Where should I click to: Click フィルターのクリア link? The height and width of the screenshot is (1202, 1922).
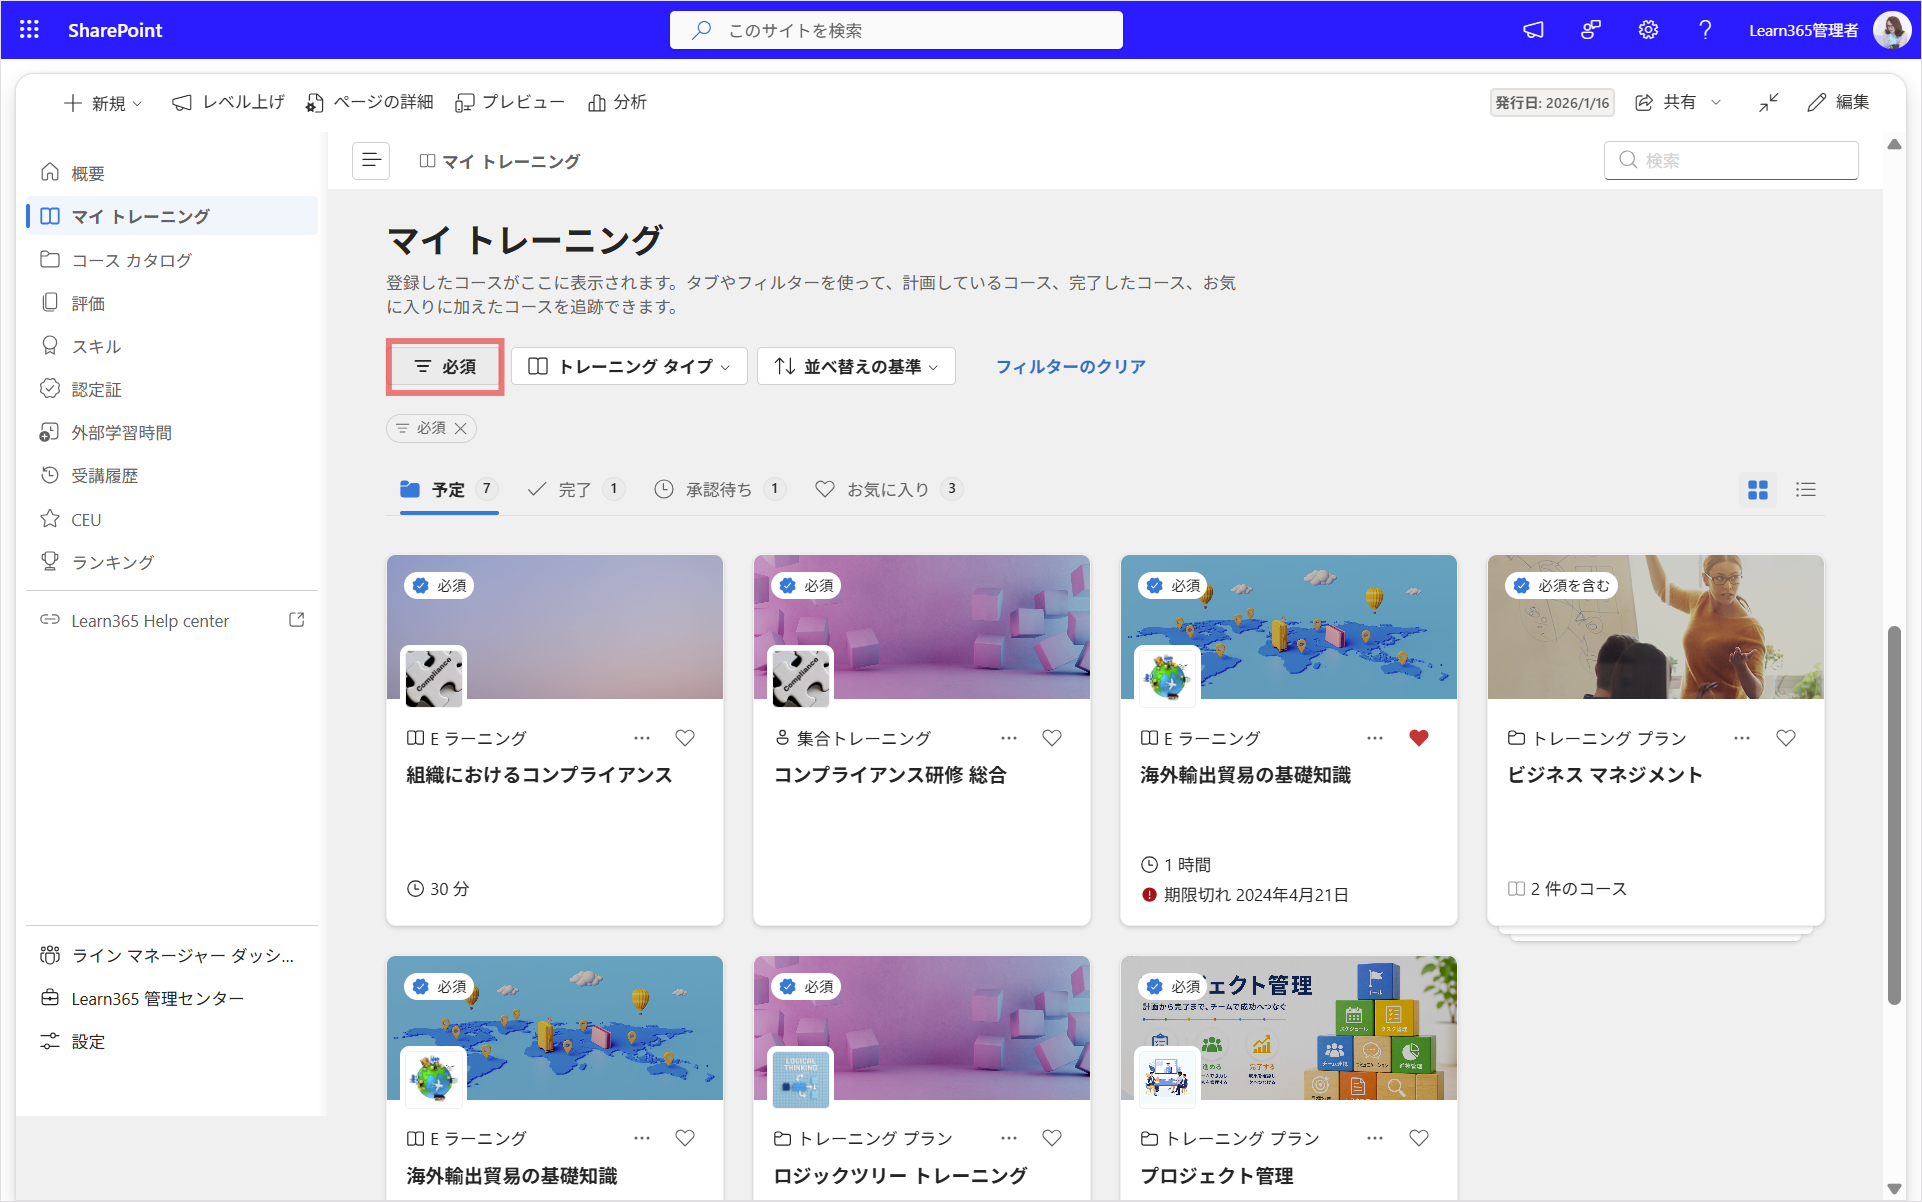coord(1071,366)
